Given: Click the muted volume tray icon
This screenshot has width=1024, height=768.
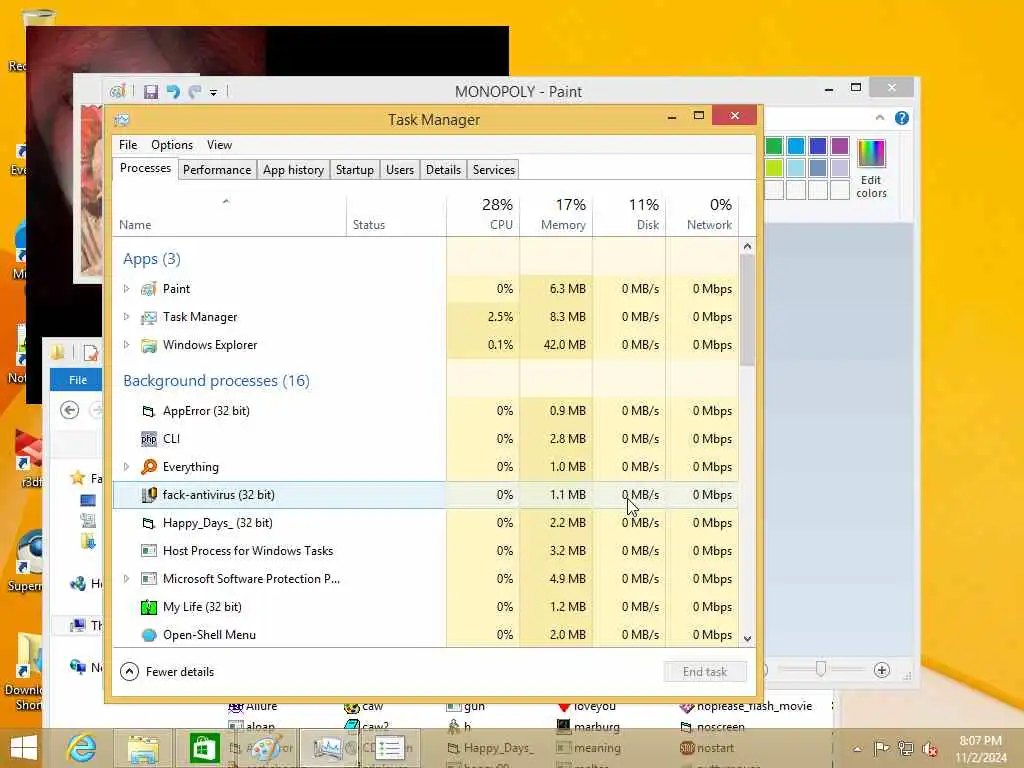Looking at the screenshot, I should click(929, 748).
